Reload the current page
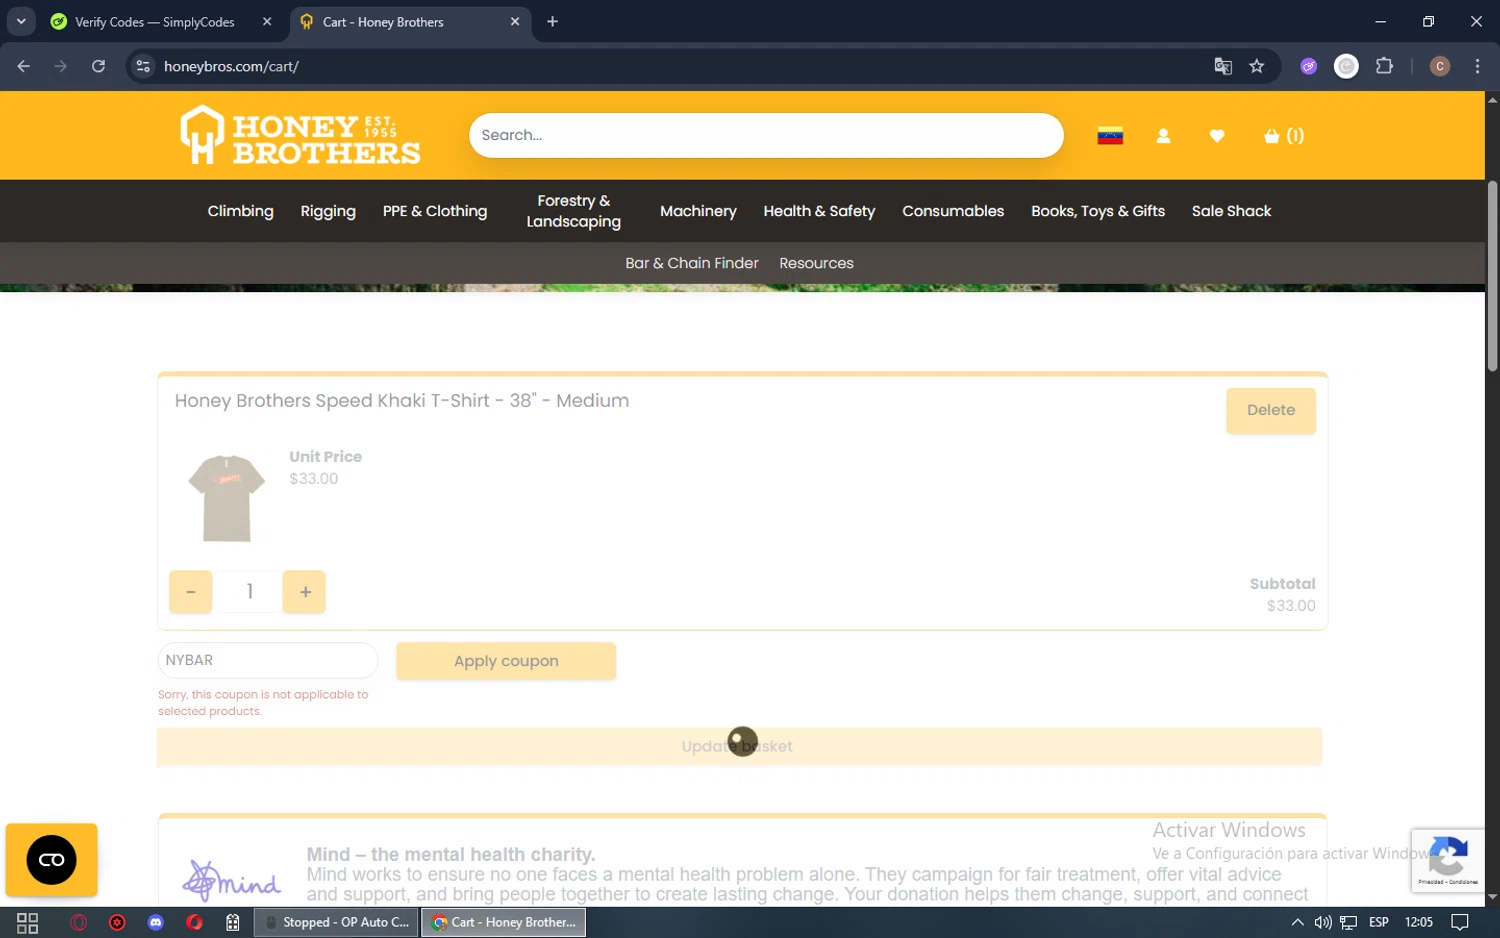This screenshot has height=938, width=1500. pyautogui.click(x=98, y=66)
